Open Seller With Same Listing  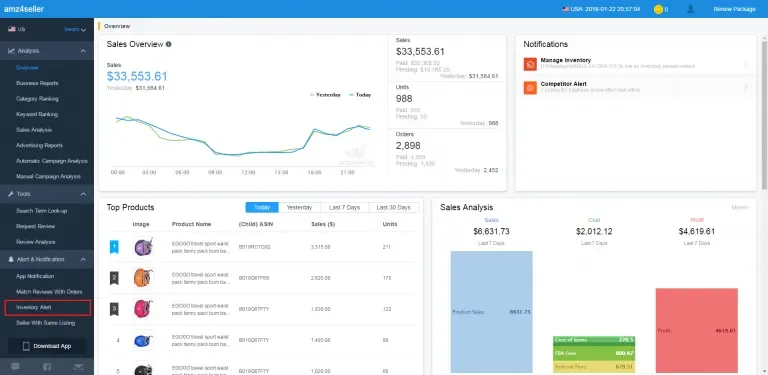point(45,323)
